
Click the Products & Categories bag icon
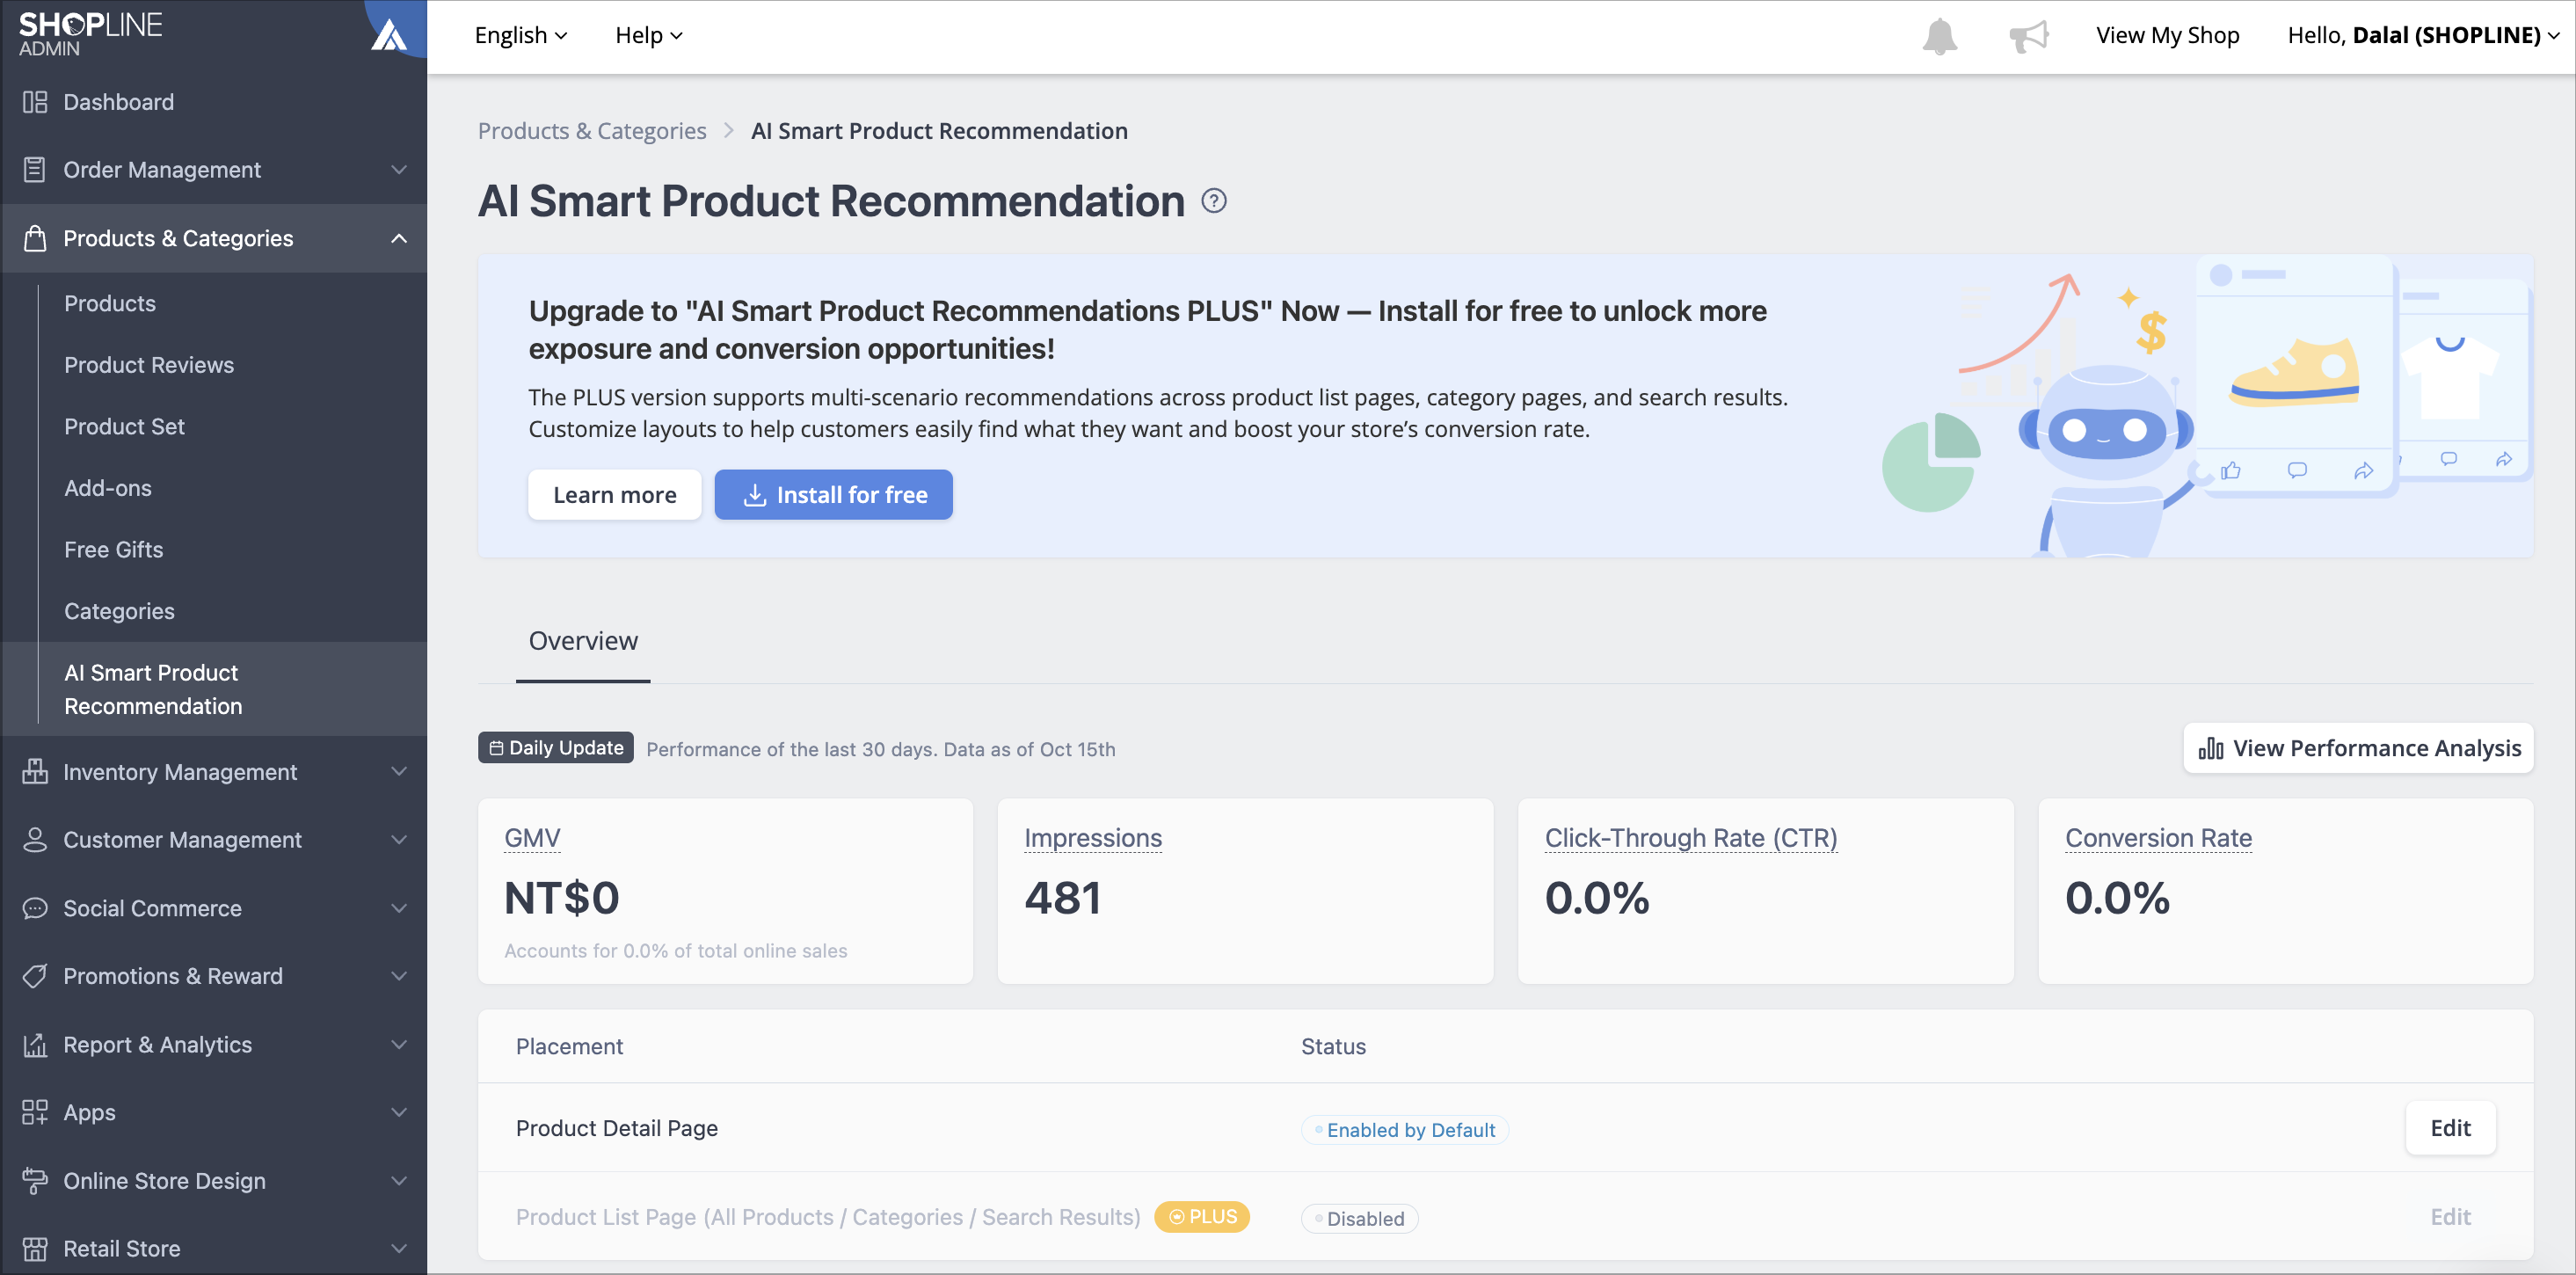tap(35, 238)
